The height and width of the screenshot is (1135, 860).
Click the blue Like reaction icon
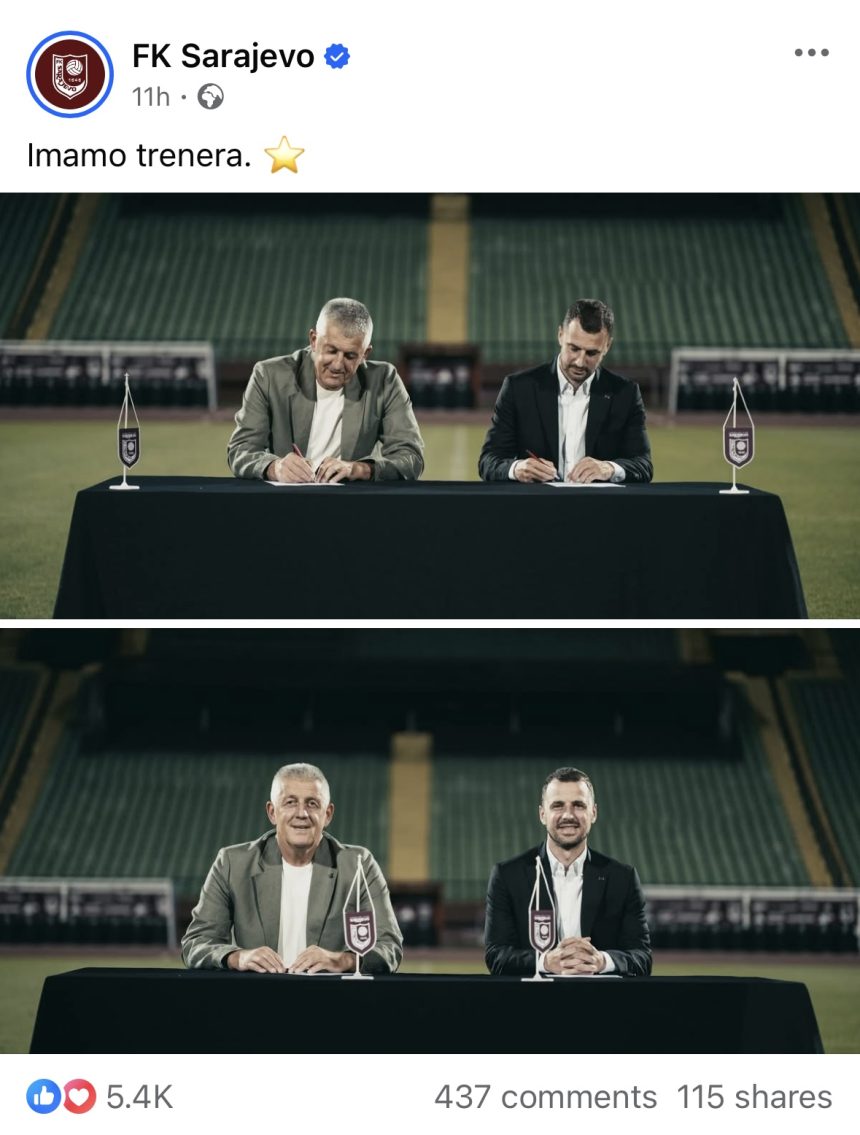(x=43, y=1097)
